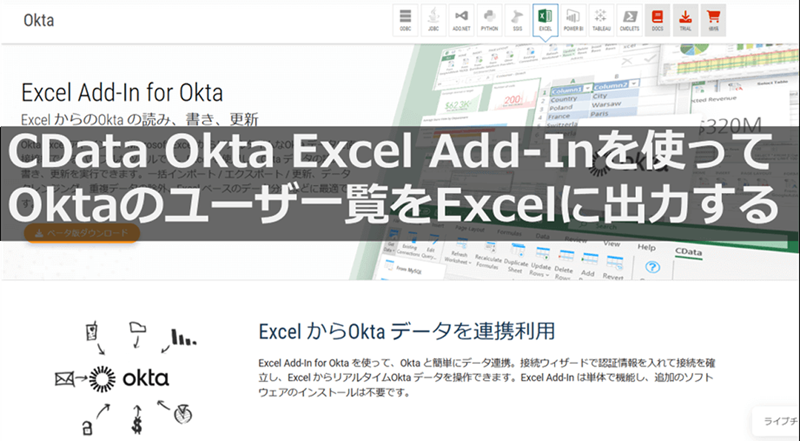Click the 'Excel からOkta データを連携利用' heading
Viewport: 800px width, 441px height.
(407, 331)
